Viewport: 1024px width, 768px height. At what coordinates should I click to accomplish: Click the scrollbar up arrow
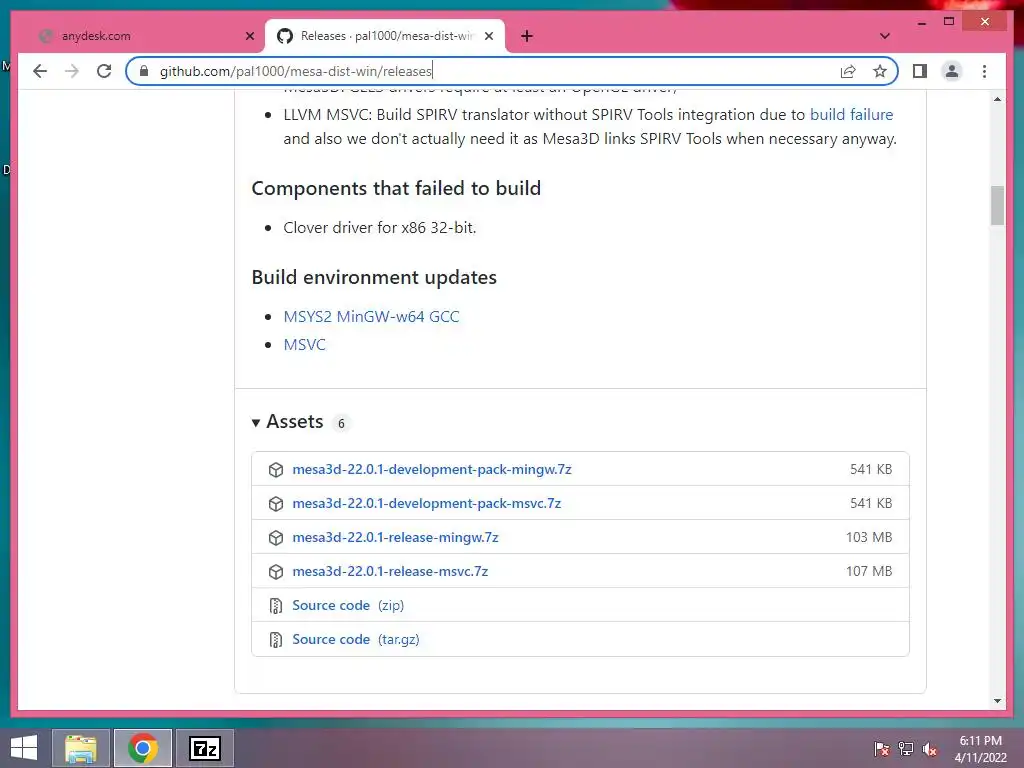(x=997, y=99)
